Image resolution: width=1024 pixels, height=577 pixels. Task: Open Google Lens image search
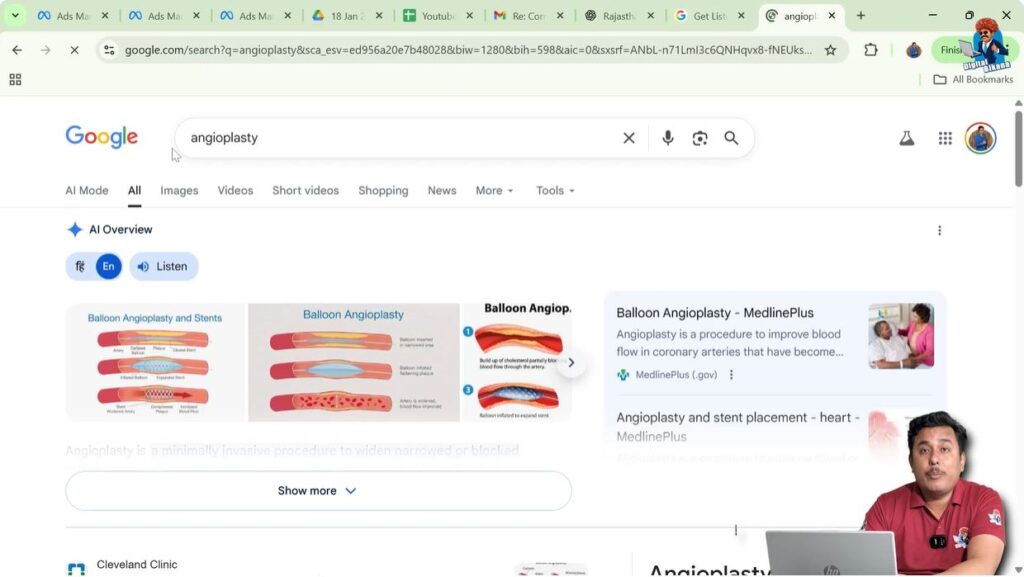coord(699,137)
